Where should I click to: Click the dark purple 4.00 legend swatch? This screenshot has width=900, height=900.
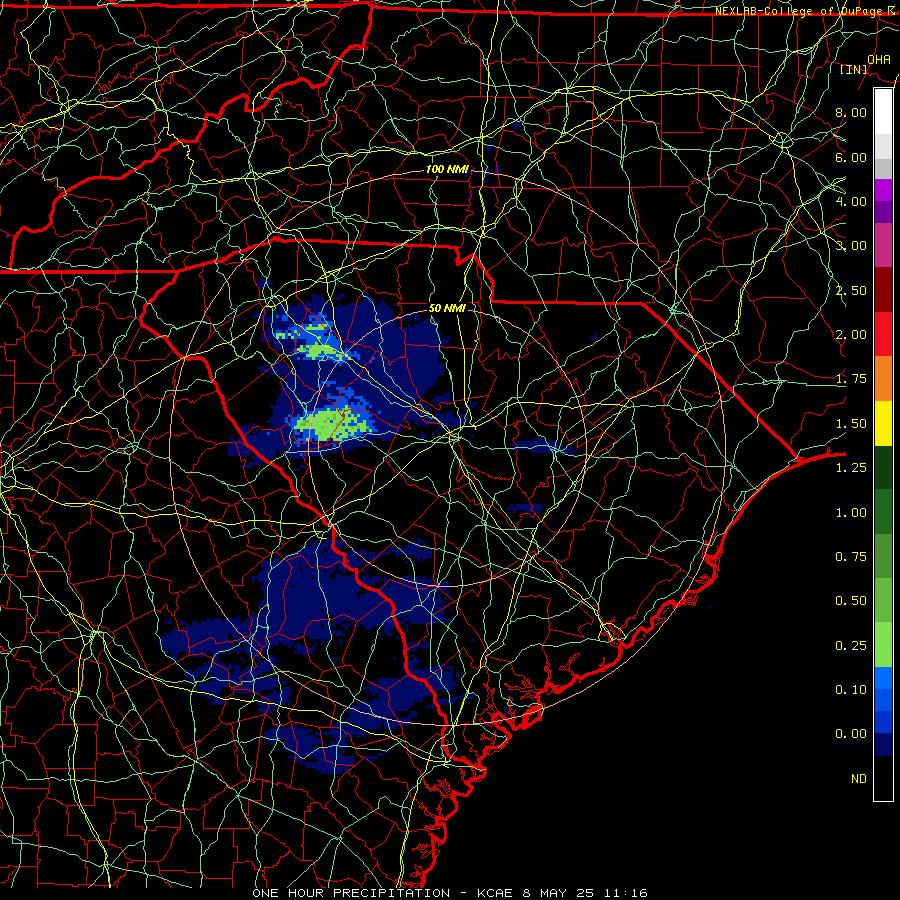883,212
